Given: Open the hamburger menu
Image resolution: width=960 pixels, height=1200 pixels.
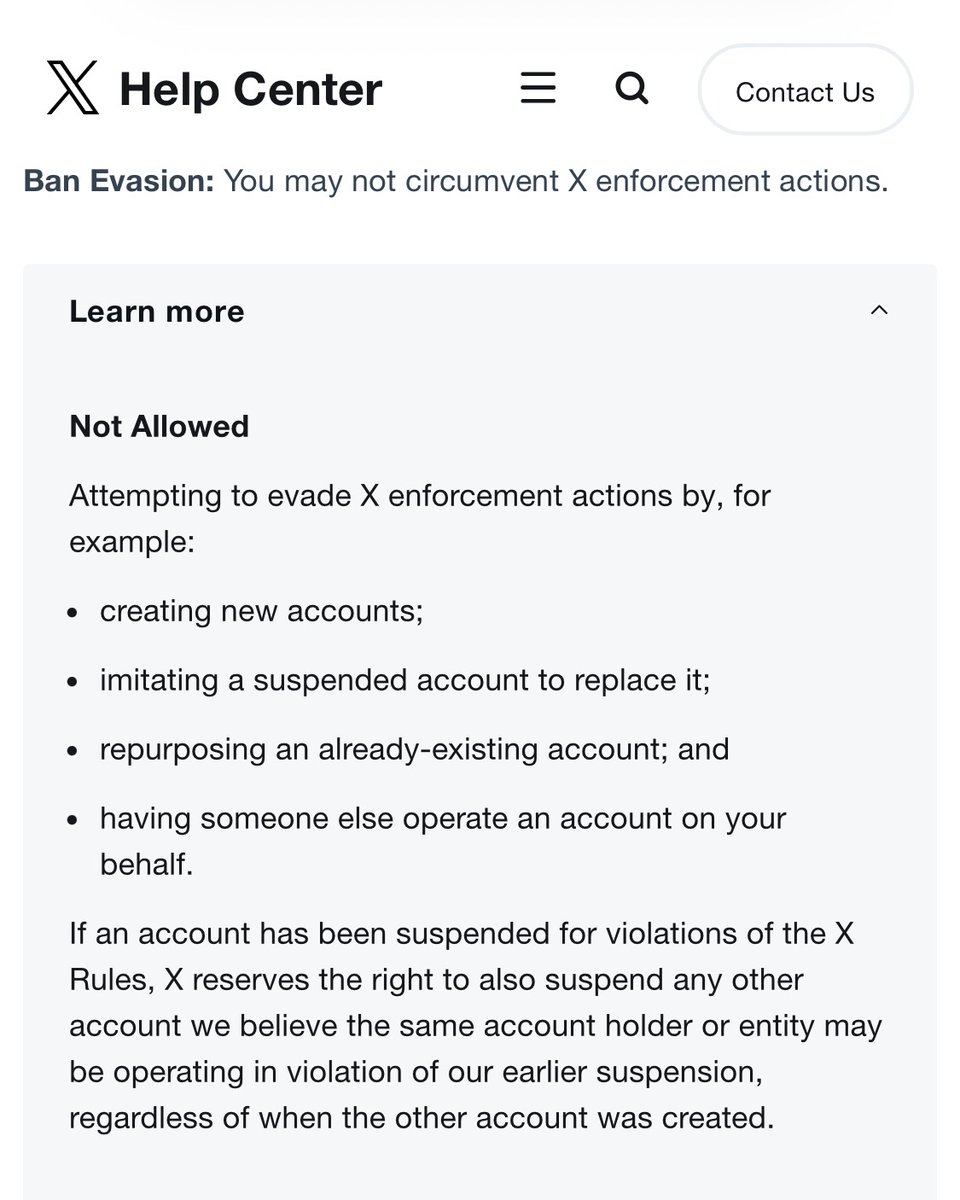Looking at the screenshot, I should [538, 88].
